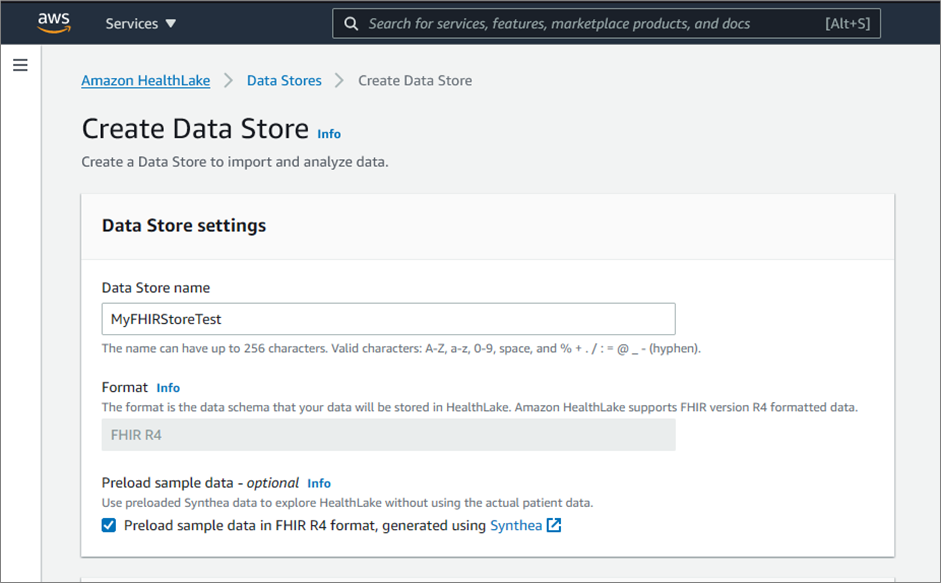The image size is (941, 583).
Task: Open the hamburger navigation menu
Action: coord(20,65)
